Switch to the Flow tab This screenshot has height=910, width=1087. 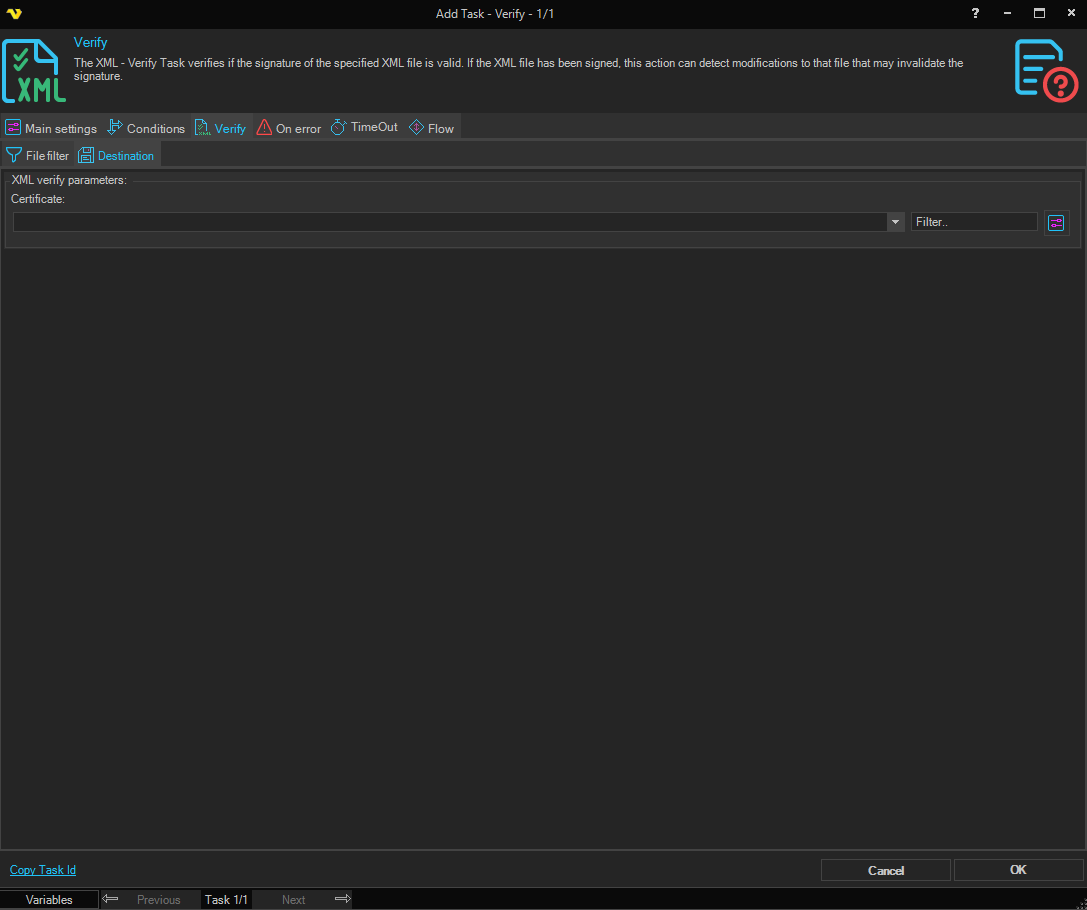pos(431,128)
